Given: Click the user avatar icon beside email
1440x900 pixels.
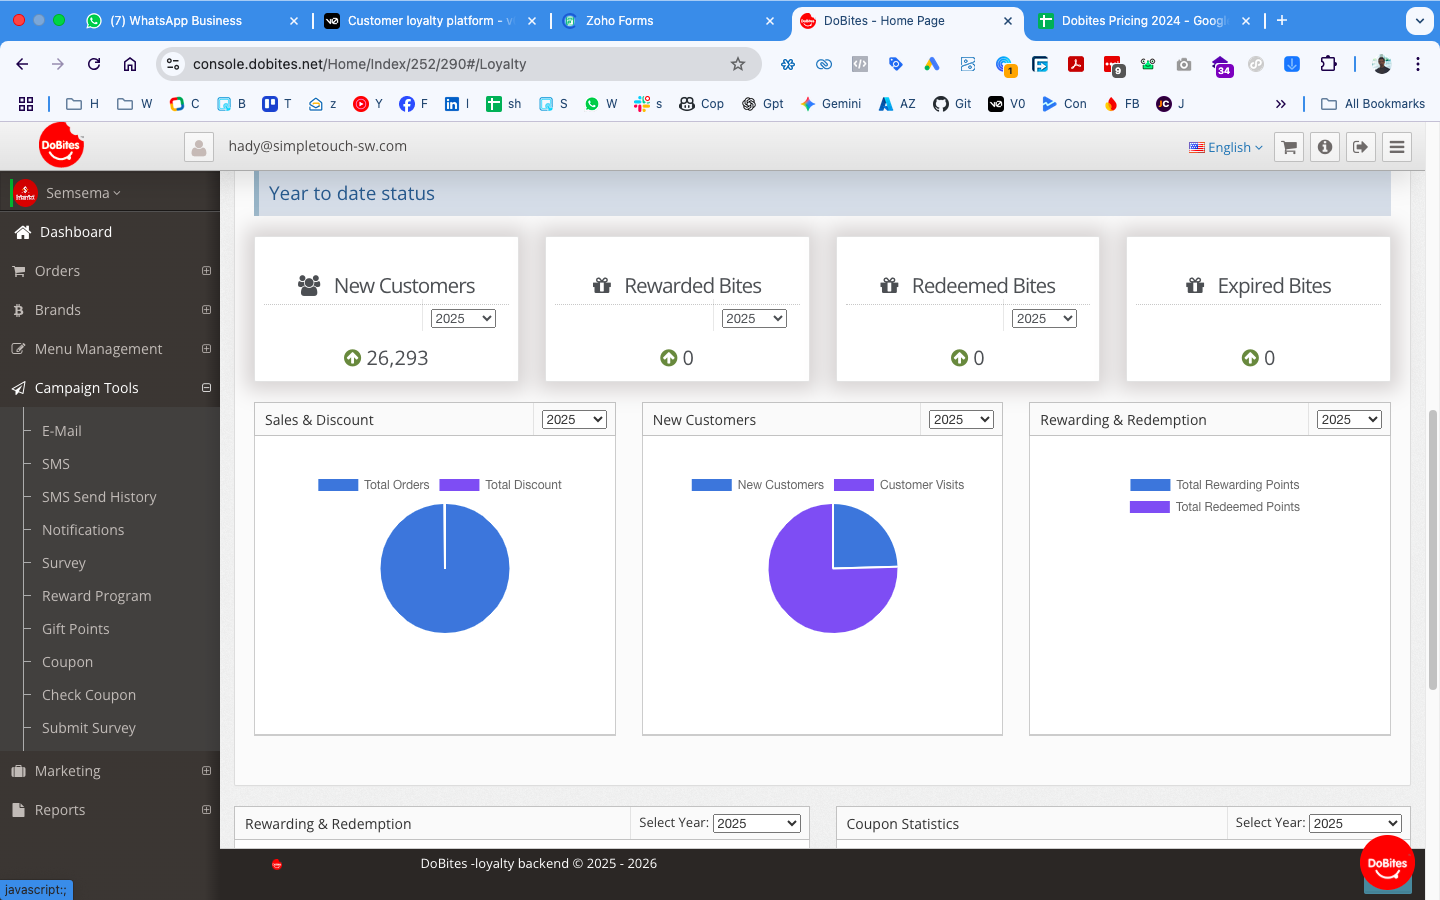Looking at the screenshot, I should [x=199, y=147].
